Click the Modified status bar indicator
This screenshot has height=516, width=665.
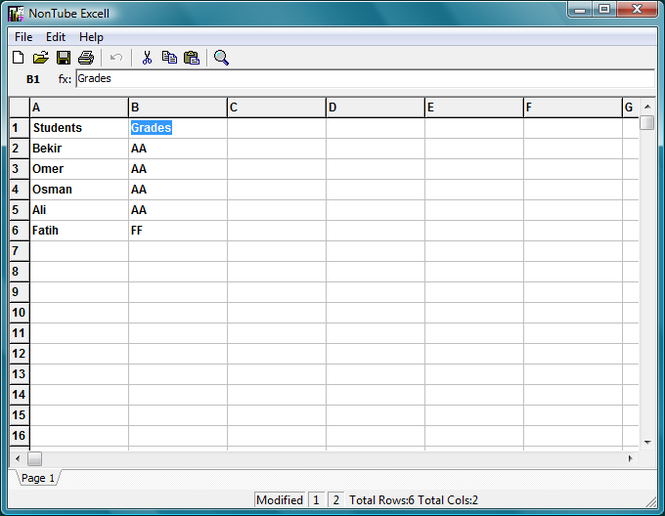point(279,500)
